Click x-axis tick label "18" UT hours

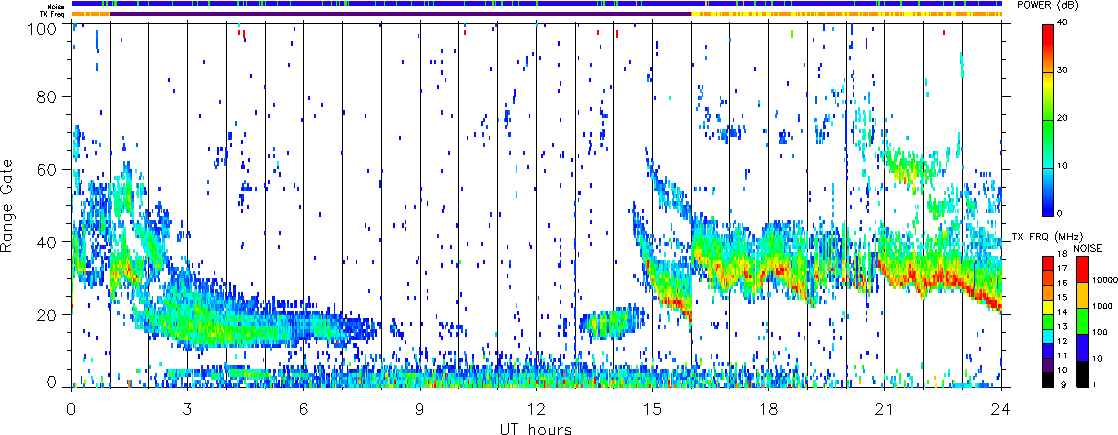click(769, 409)
